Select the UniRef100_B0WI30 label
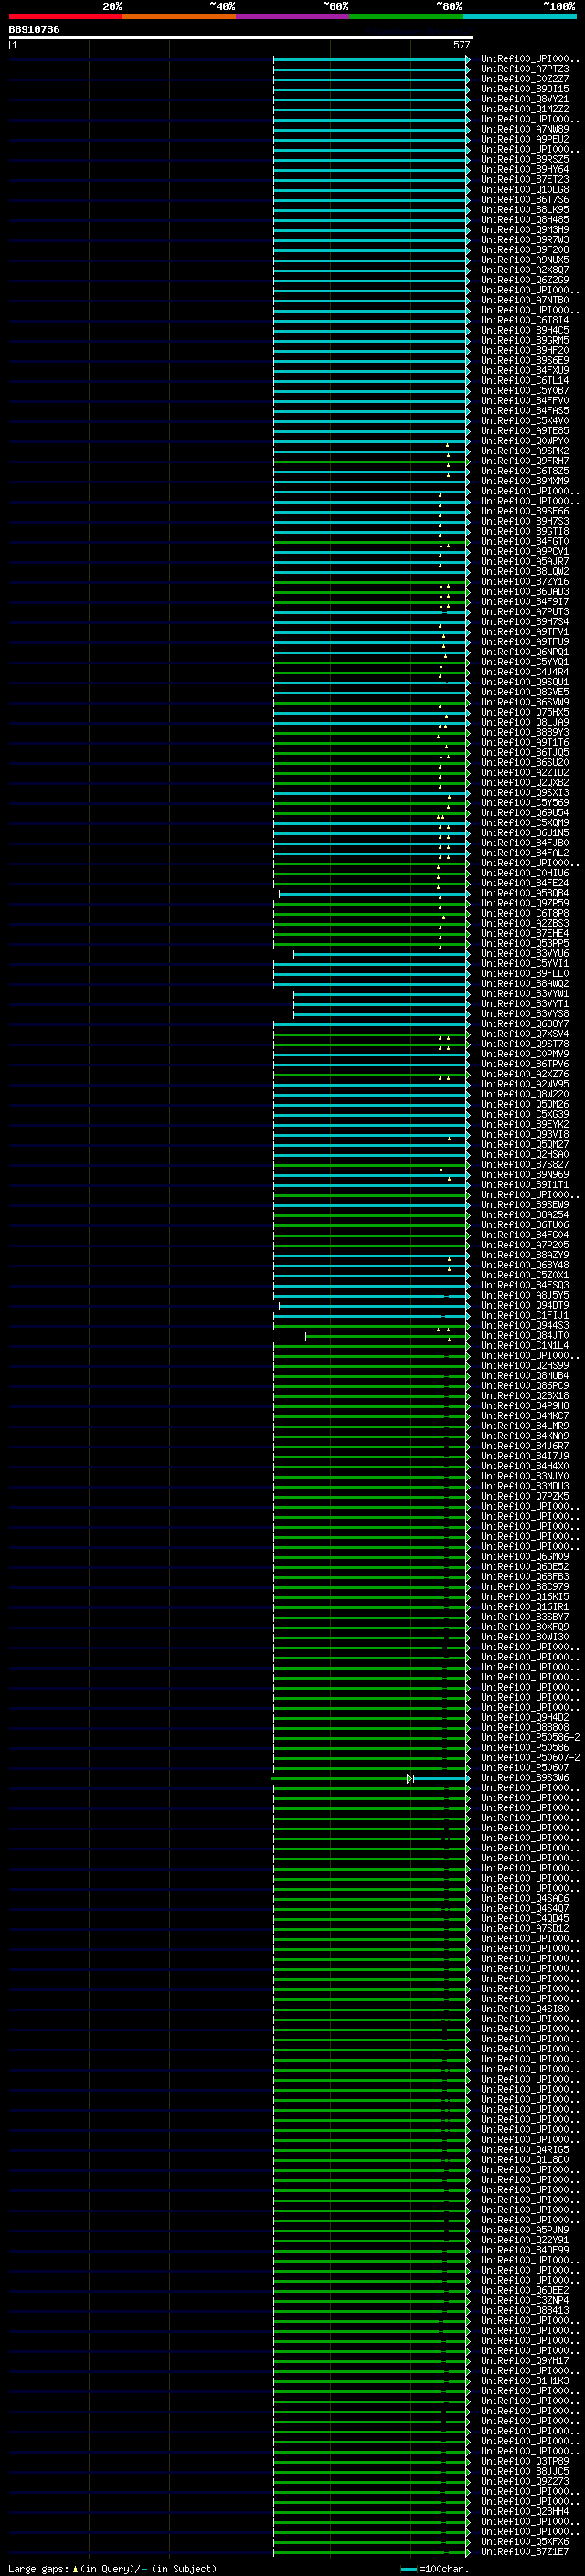The height and width of the screenshot is (2576, 585). coord(524,1637)
